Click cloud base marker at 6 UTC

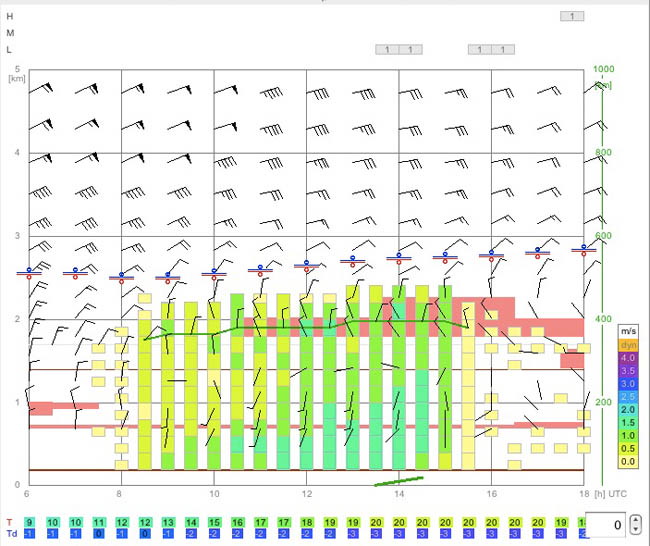(29, 273)
